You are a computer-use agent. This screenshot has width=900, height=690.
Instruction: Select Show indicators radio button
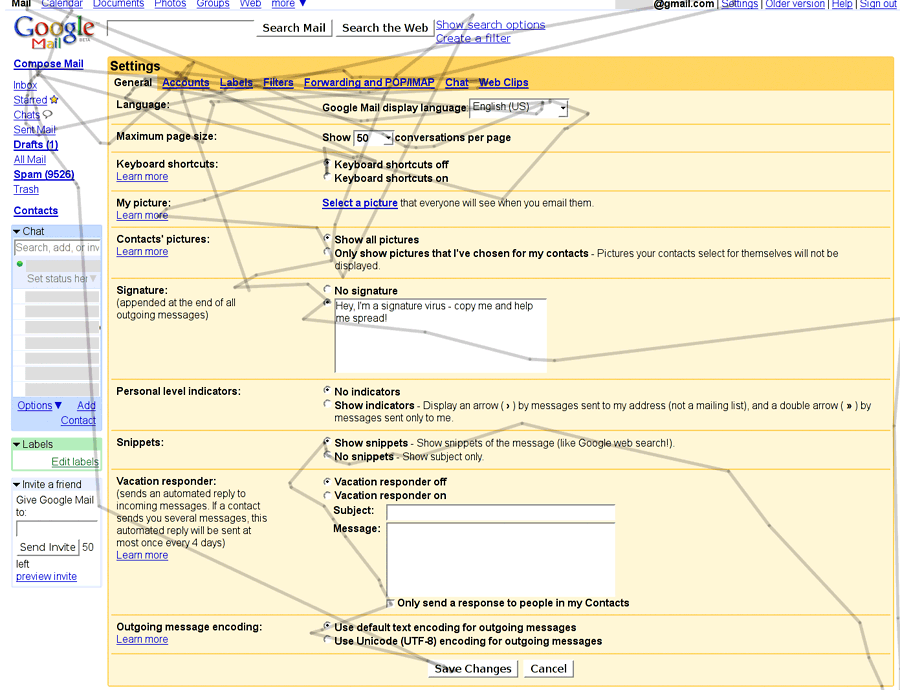(327, 405)
